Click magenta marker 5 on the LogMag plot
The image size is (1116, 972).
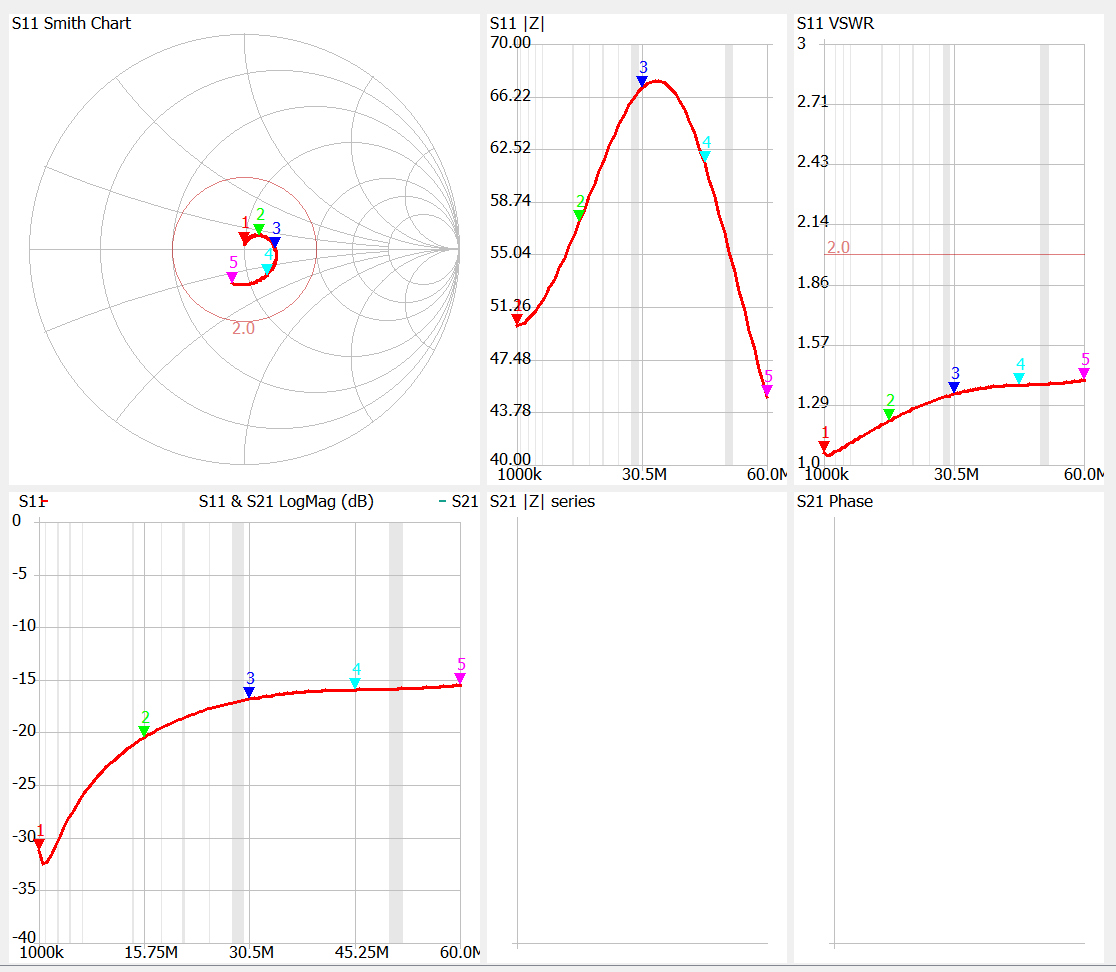[460, 678]
